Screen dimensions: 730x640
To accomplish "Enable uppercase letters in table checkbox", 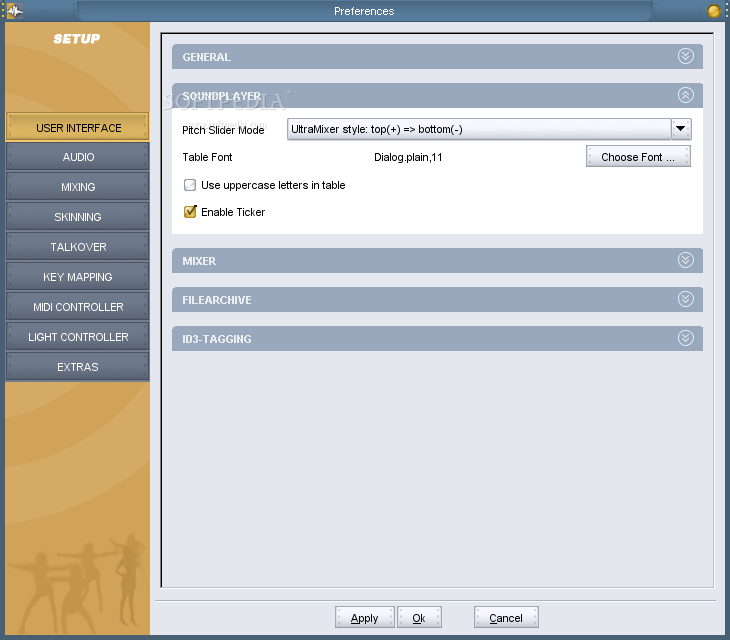I will coord(190,185).
